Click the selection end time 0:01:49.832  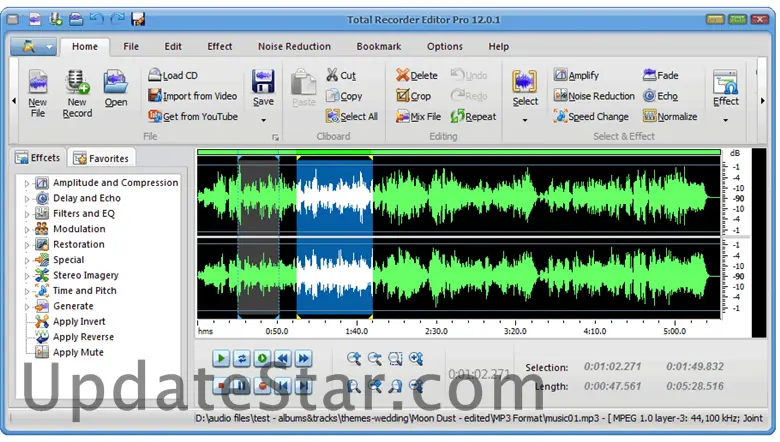694,366
